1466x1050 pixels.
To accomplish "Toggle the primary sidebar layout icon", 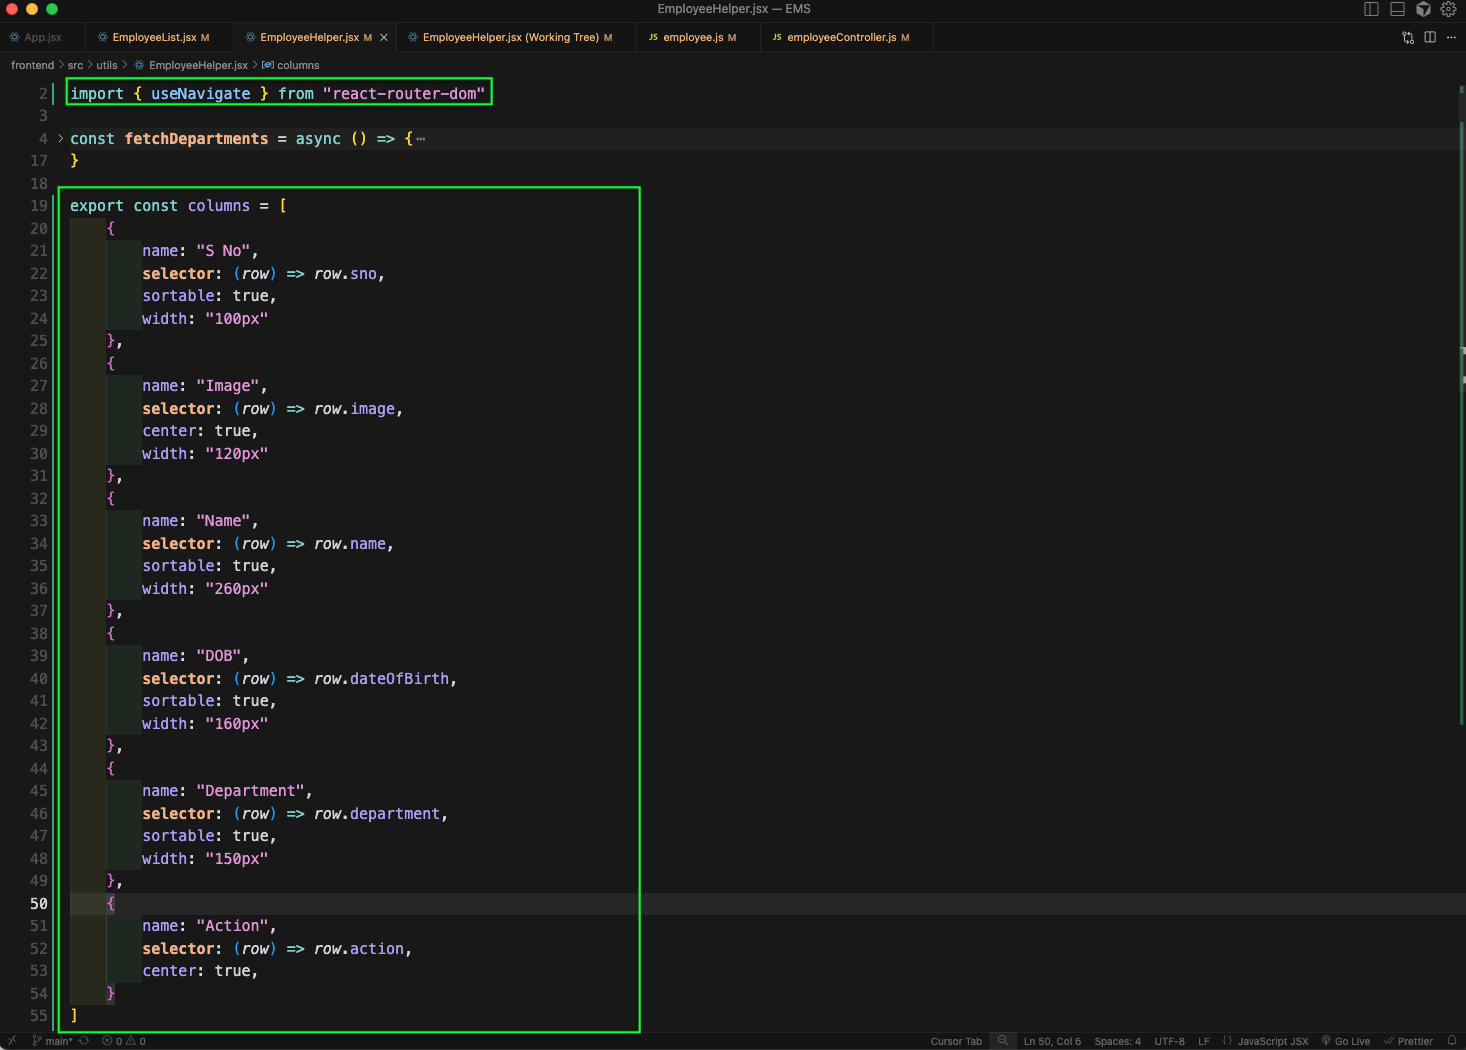I will [1371, 9].
